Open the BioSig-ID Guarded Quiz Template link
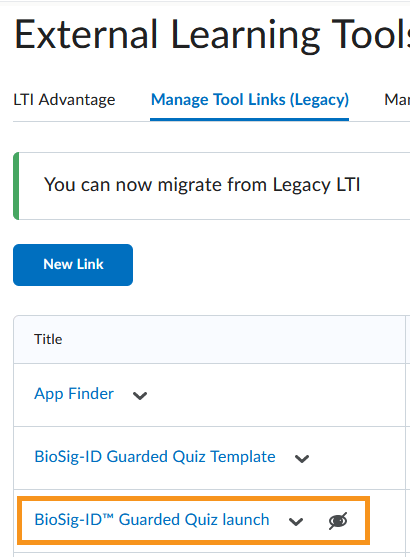This screenshot has height=557, width=410. pos(155,457)
